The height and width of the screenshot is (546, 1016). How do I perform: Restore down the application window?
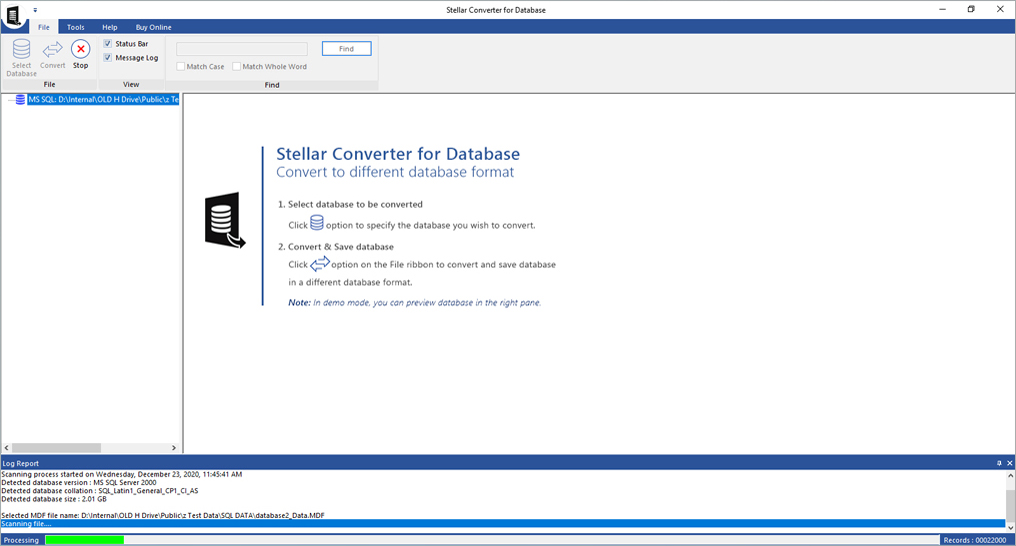(971, 9)
